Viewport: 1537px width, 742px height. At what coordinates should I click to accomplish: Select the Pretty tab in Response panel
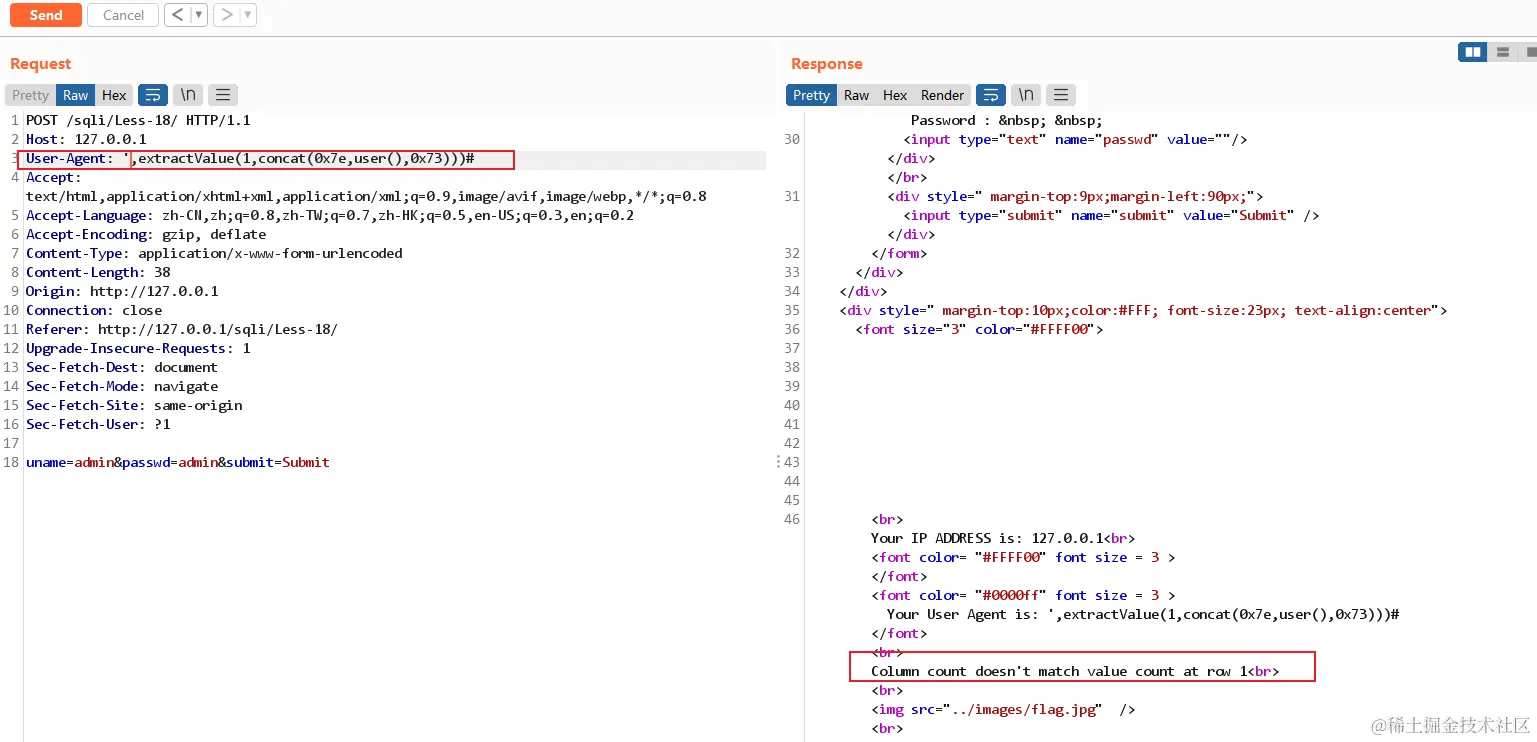pos(811,95)
